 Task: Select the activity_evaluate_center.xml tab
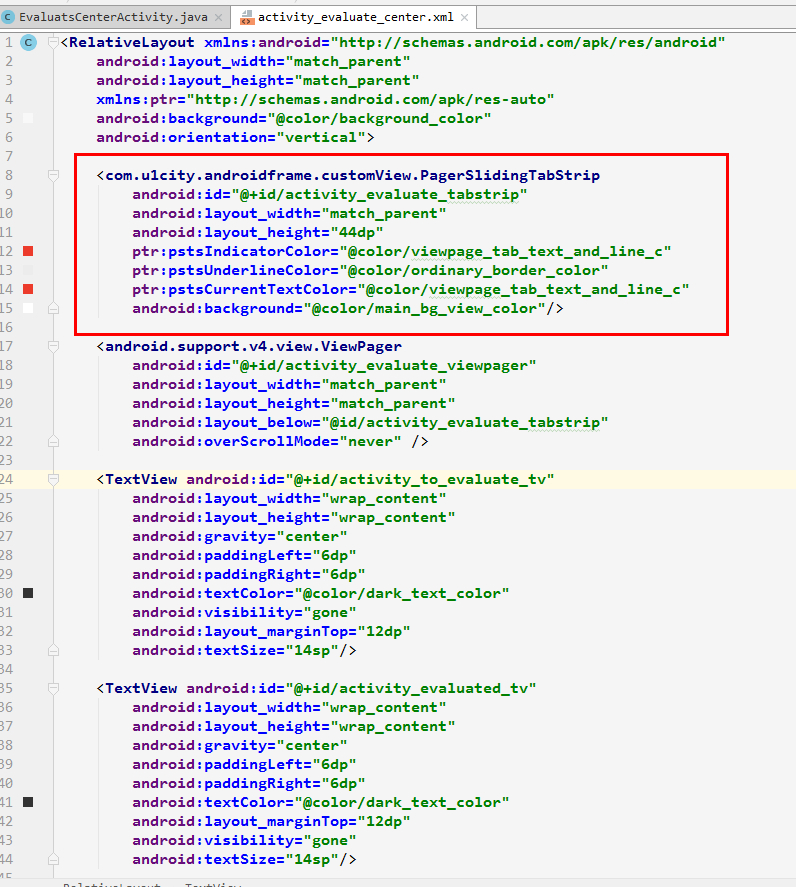(x=355, y=17)
